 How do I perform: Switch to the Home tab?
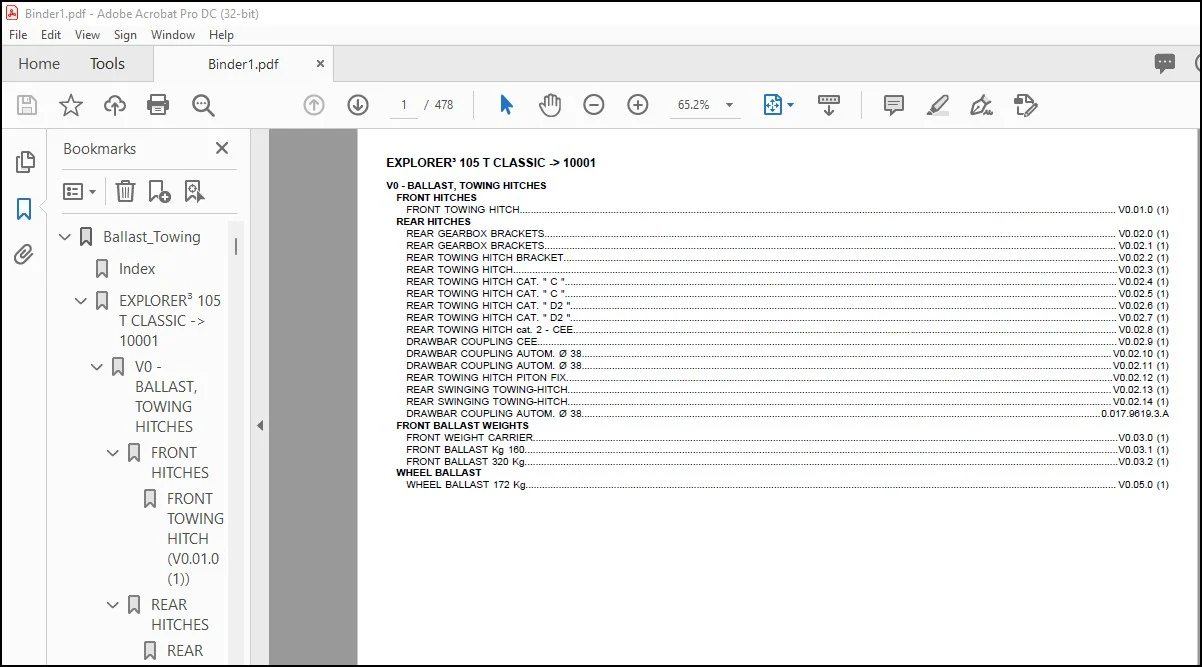39,64
